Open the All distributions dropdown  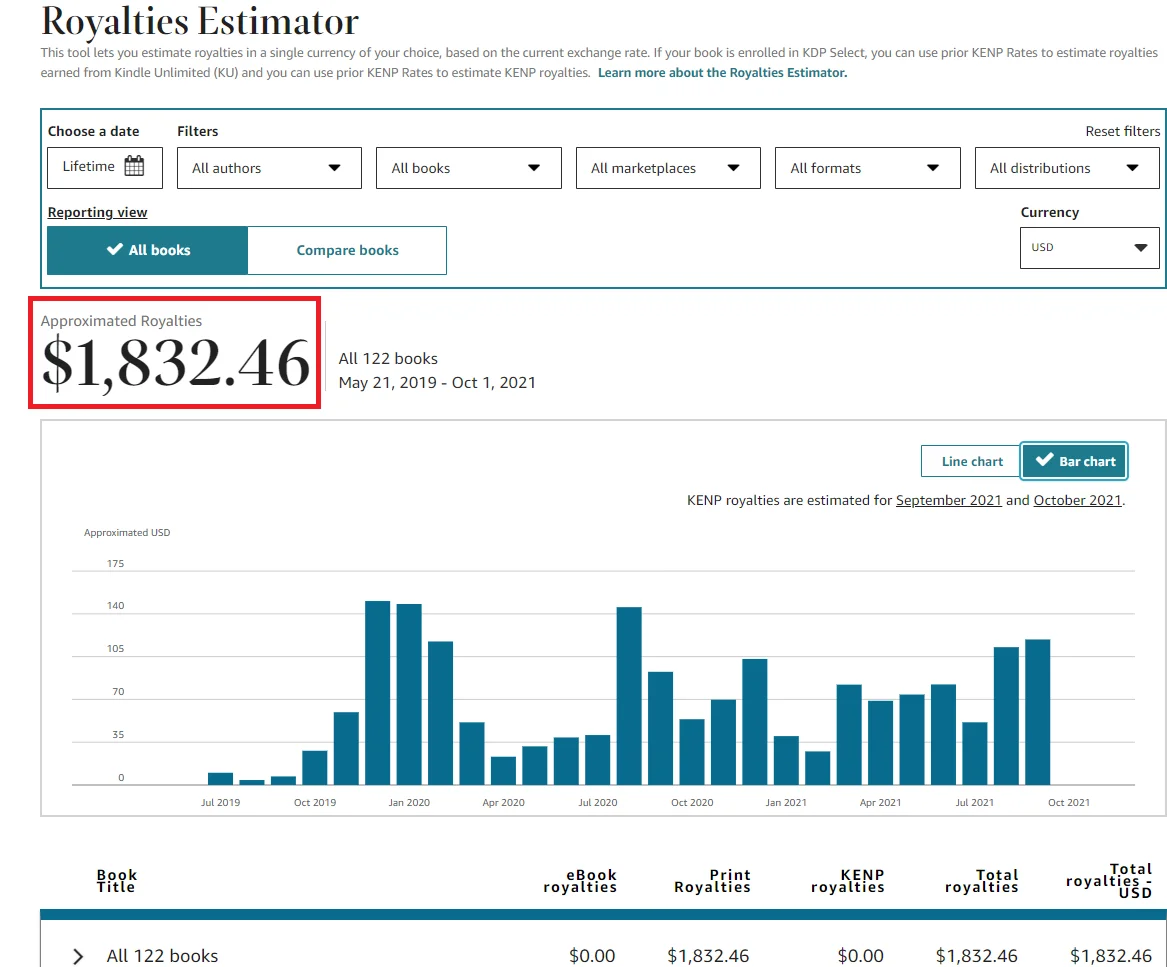coord(1065,167)
